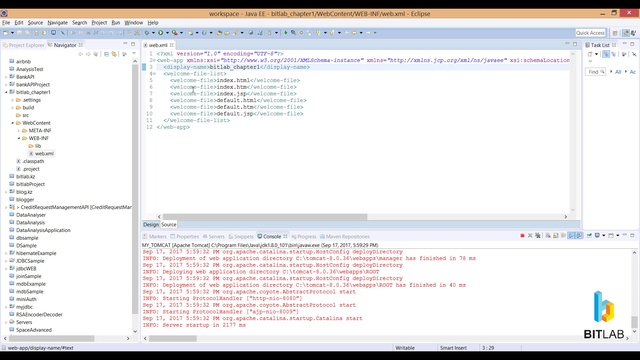
Task: Open the Maven Repositories tab
Action: (344, 236)
